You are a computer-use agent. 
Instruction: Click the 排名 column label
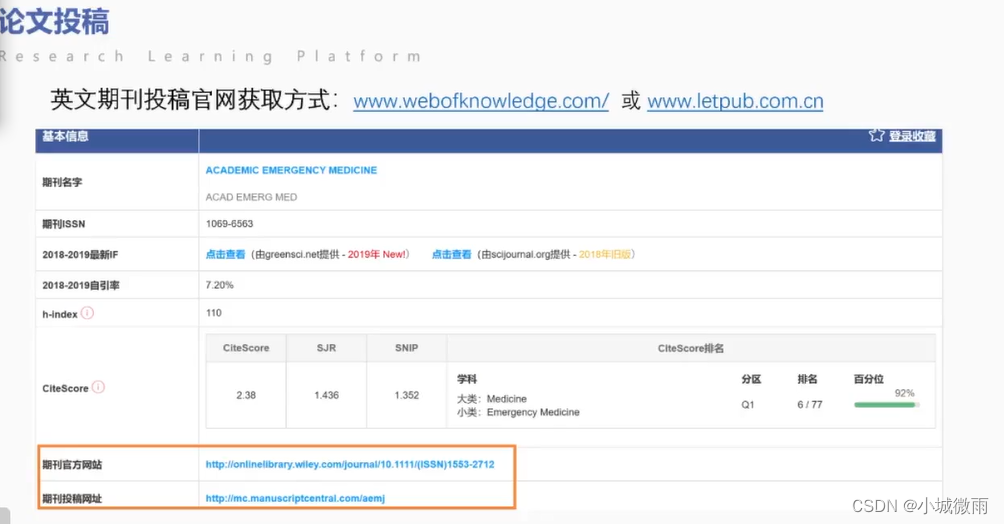(807, 379)
